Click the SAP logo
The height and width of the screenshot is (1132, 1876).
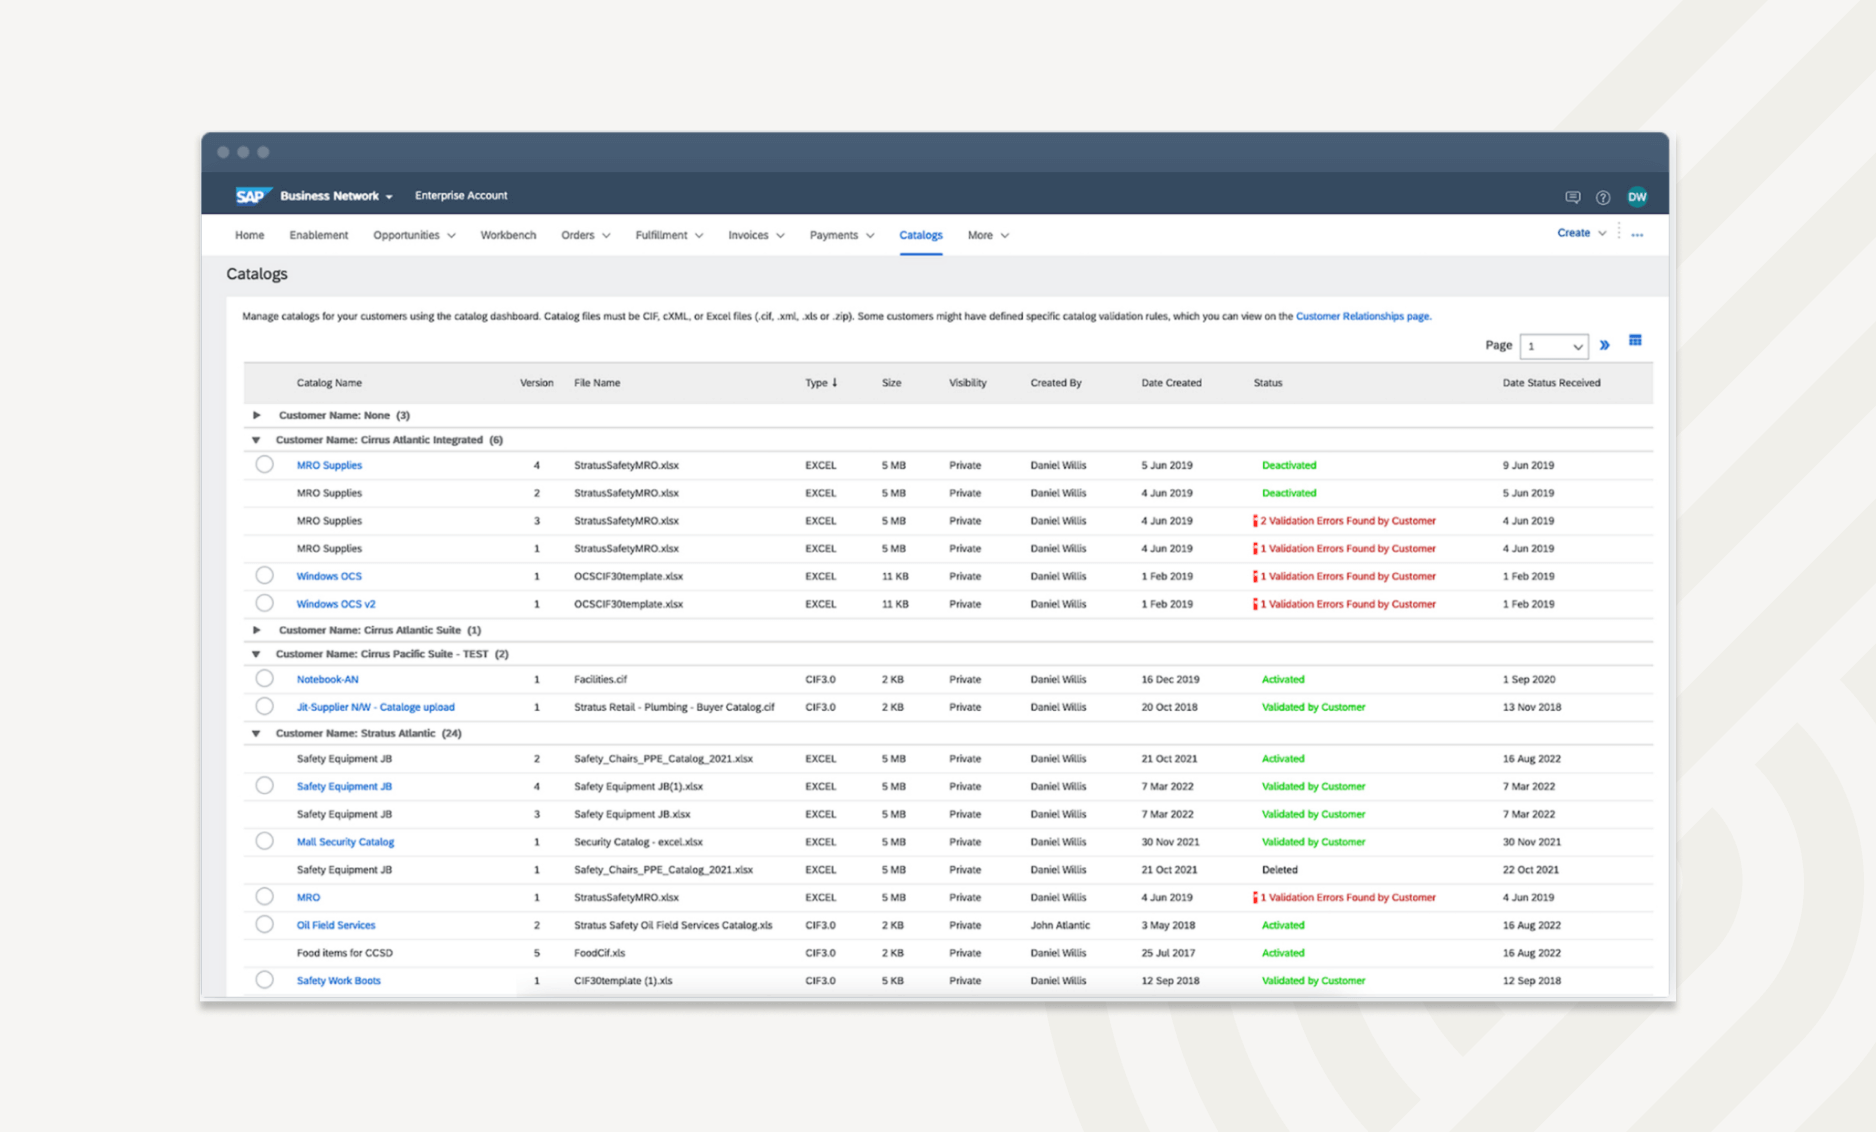point(252,196)
